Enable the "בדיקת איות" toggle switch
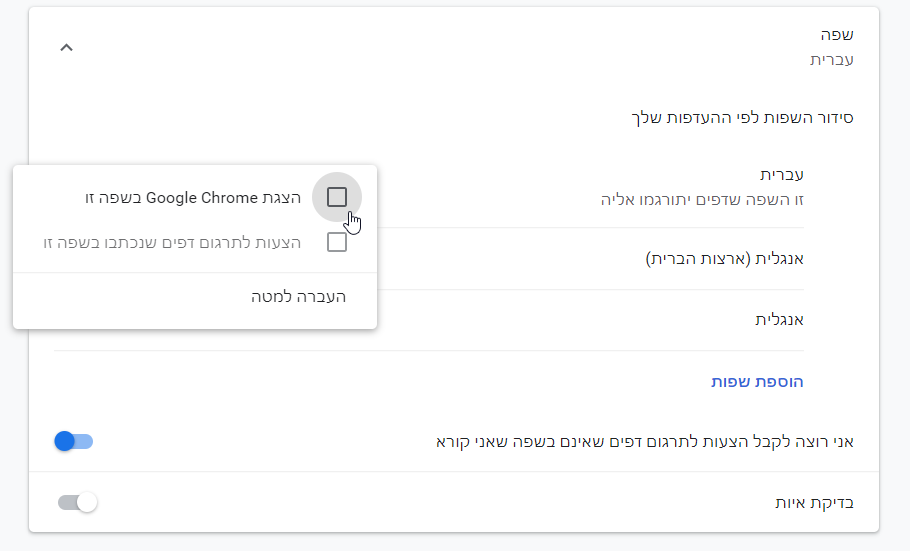The width and height of the screenshot is (910, 551). point(77,502)
